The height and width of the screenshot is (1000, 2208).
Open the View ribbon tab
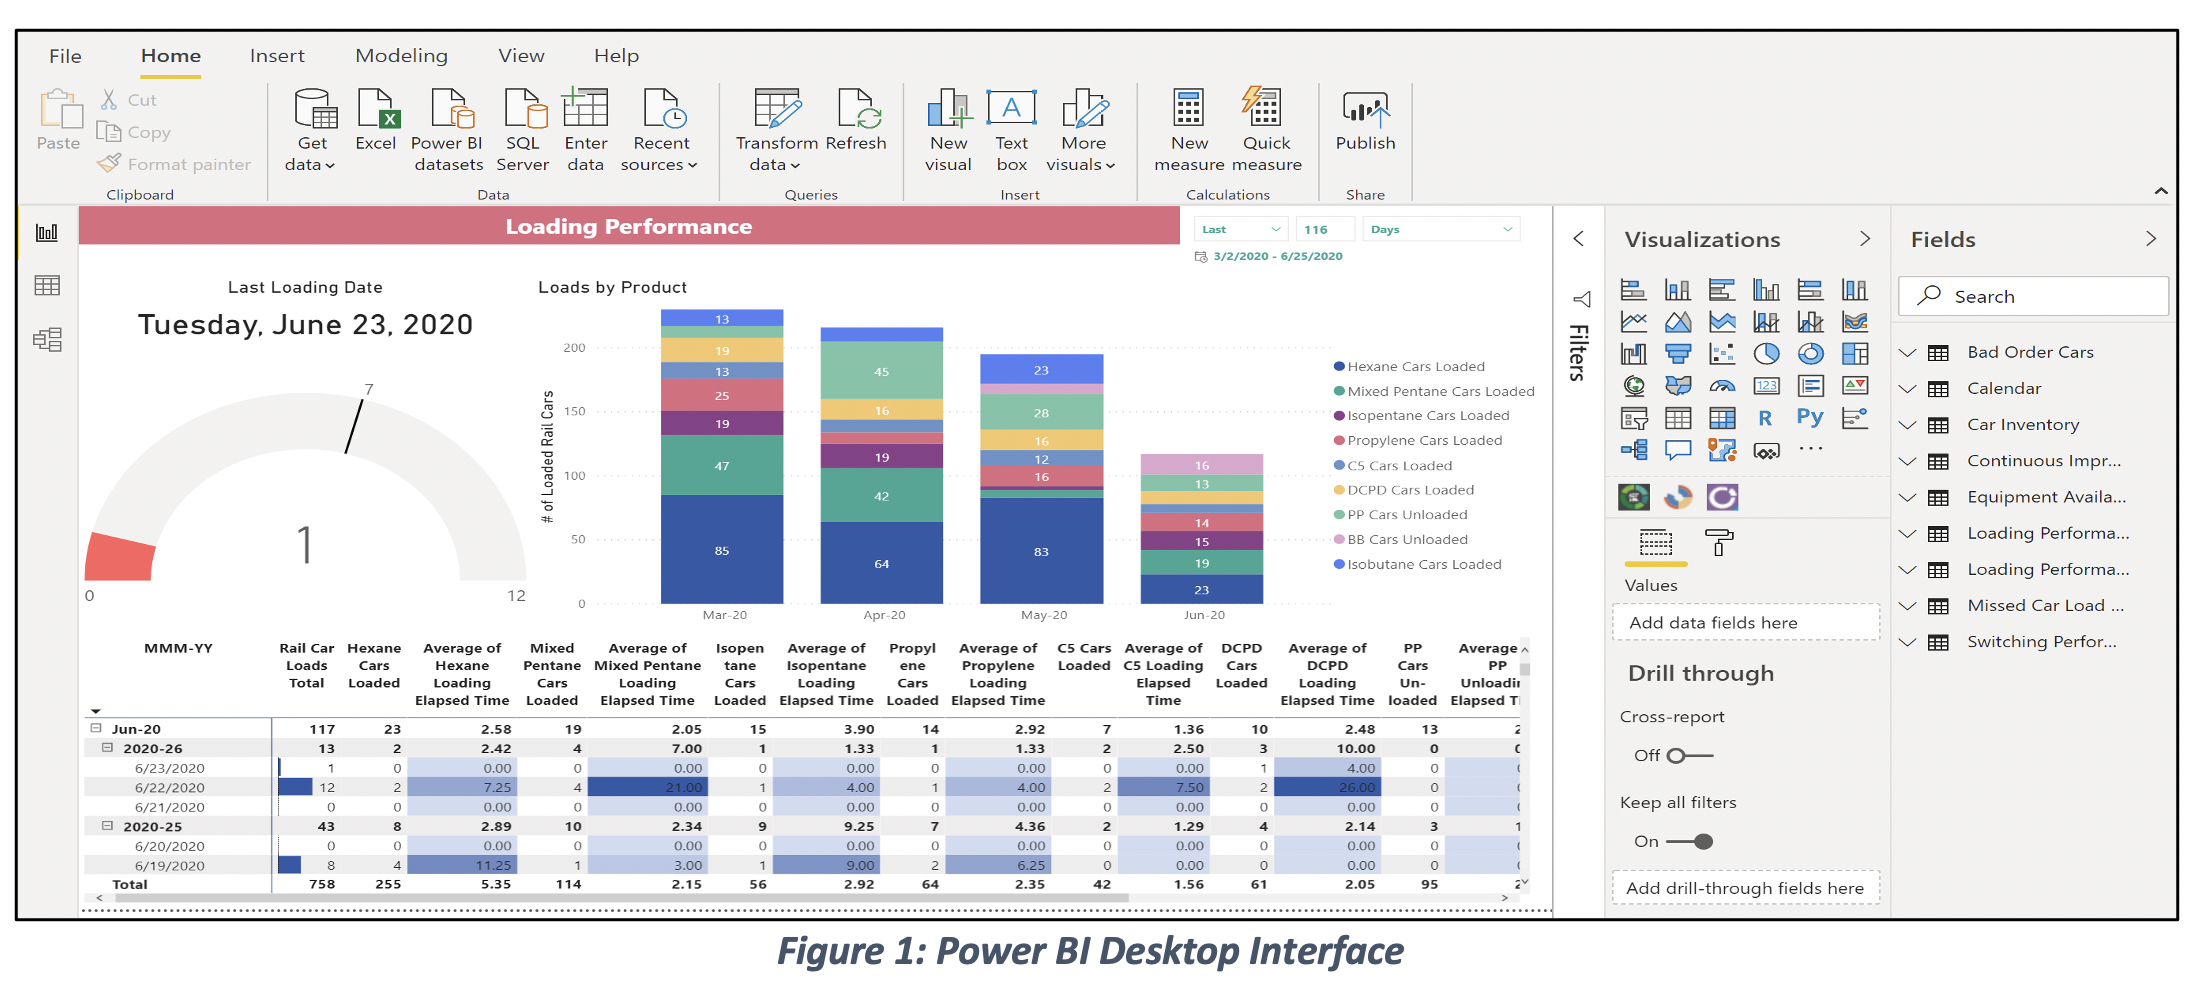coord(521,56)
